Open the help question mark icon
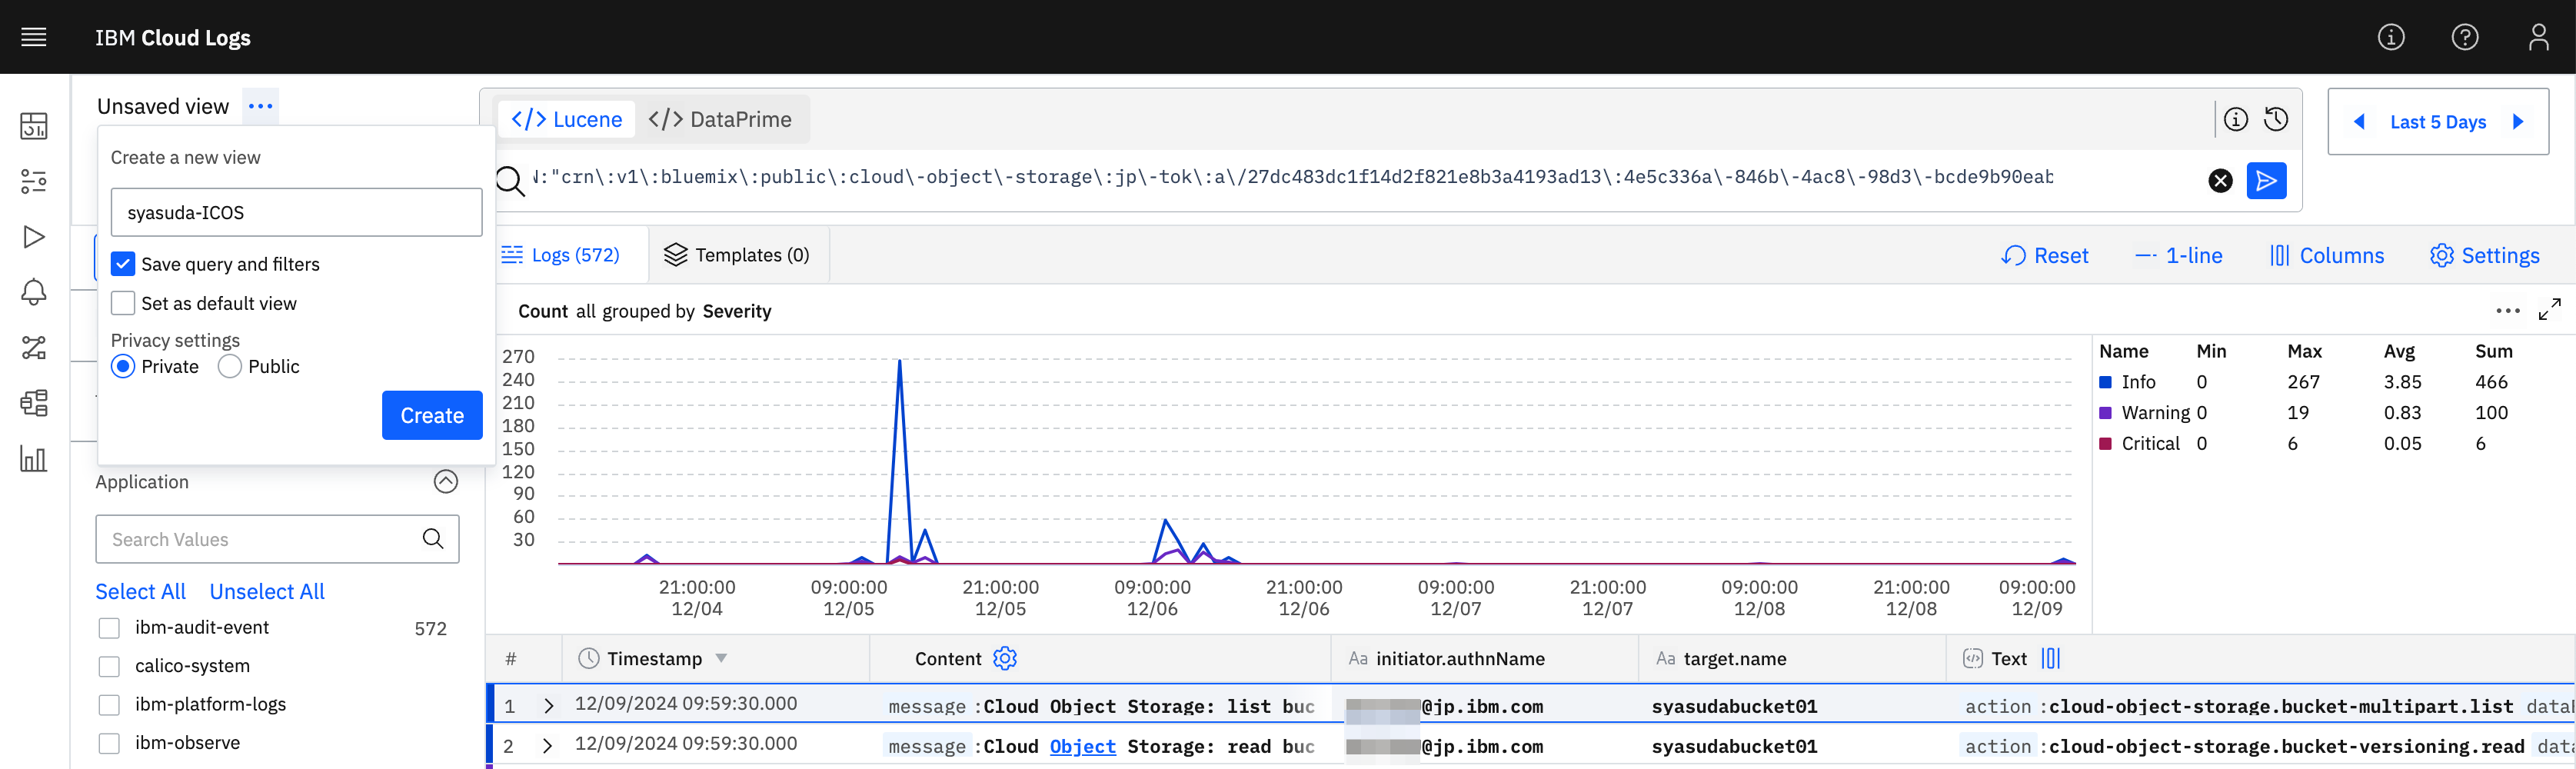This screenshot has width=2576, height=769. [2464, 37]
